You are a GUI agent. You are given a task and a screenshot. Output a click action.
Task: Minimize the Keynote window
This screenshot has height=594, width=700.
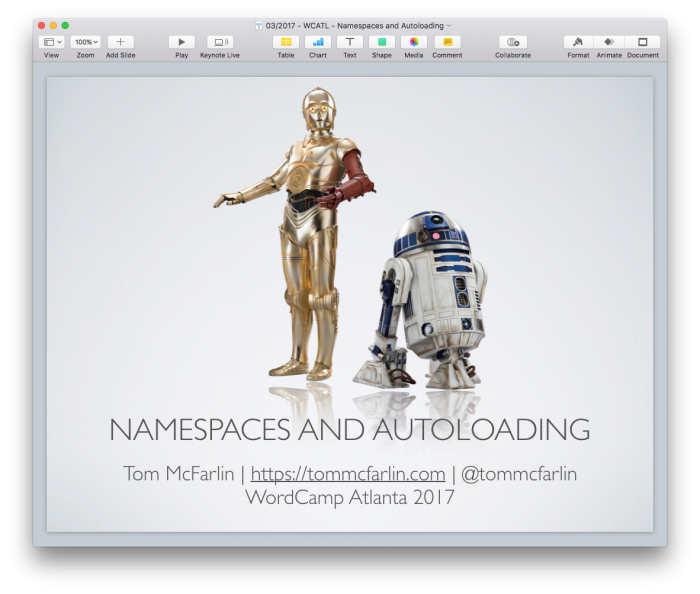[53, 25]
